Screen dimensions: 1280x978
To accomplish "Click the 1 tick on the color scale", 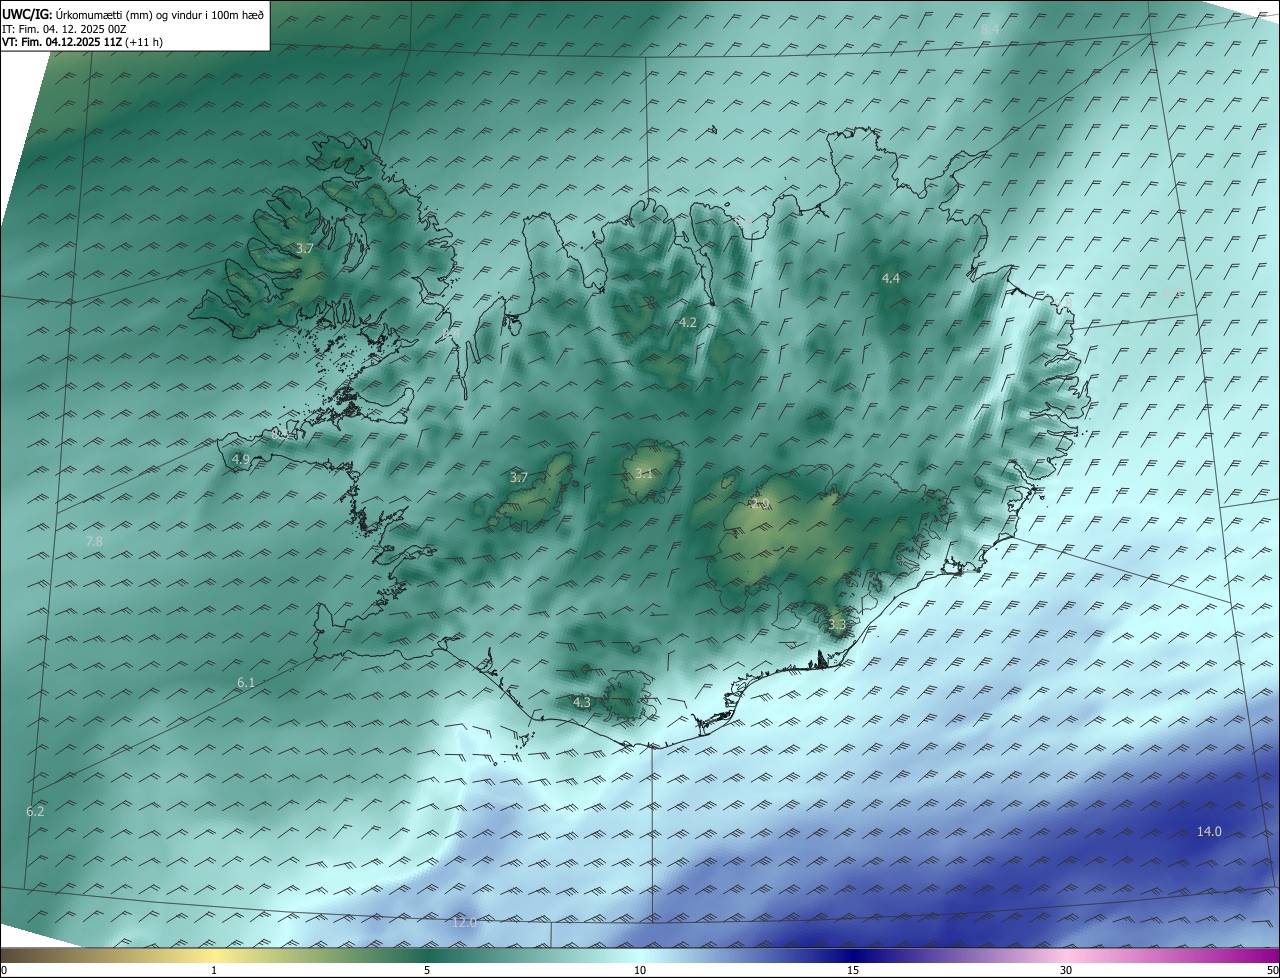I will click(214, 970).
